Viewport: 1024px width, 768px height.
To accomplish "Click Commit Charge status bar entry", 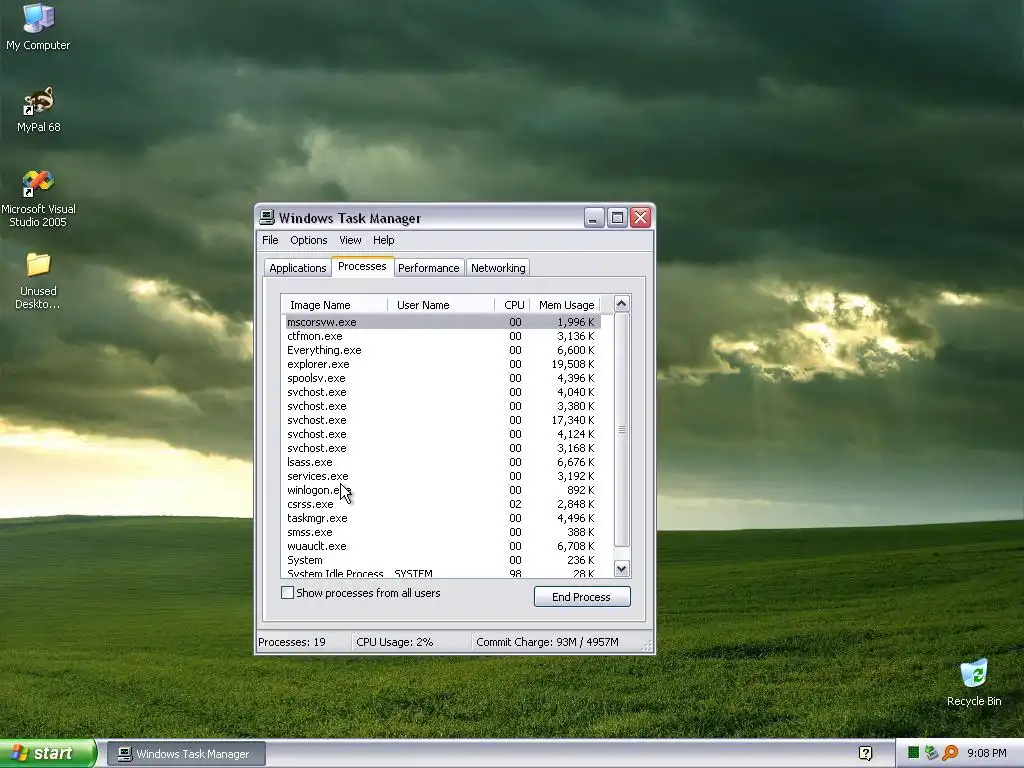I will pyautogui.click(x=547, y=642).
